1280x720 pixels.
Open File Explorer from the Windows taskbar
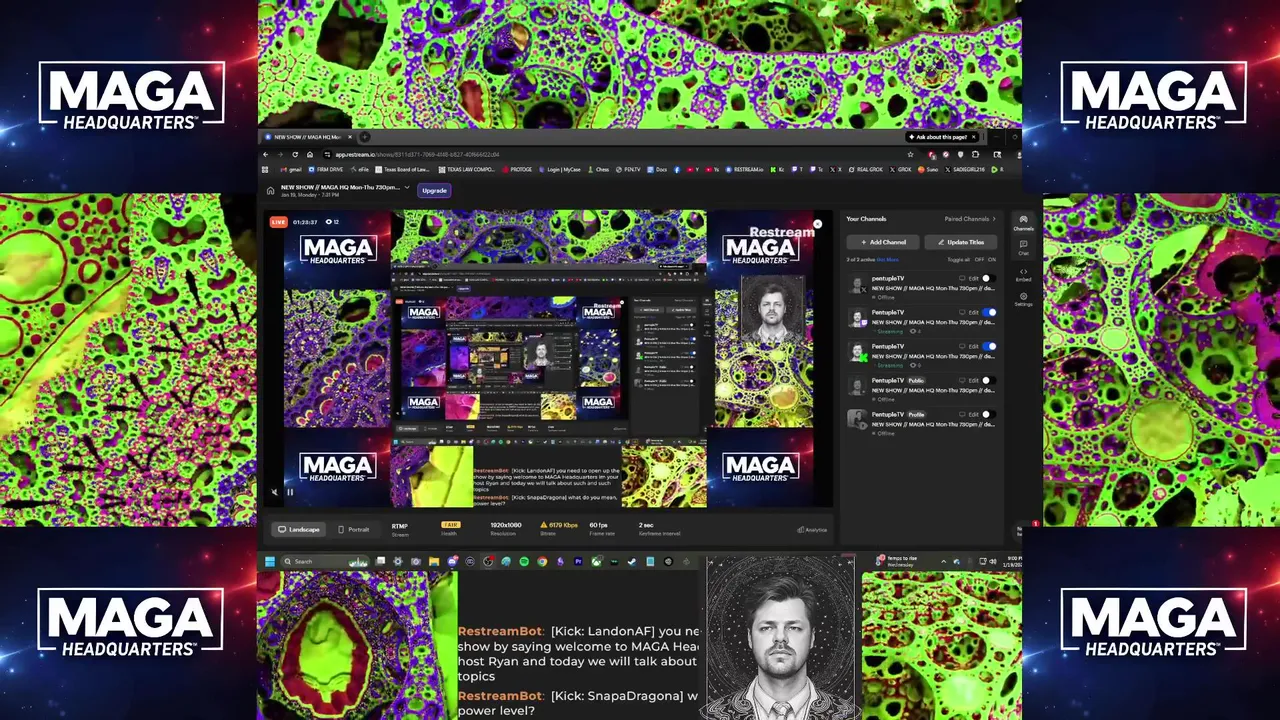tap(434, 561)
